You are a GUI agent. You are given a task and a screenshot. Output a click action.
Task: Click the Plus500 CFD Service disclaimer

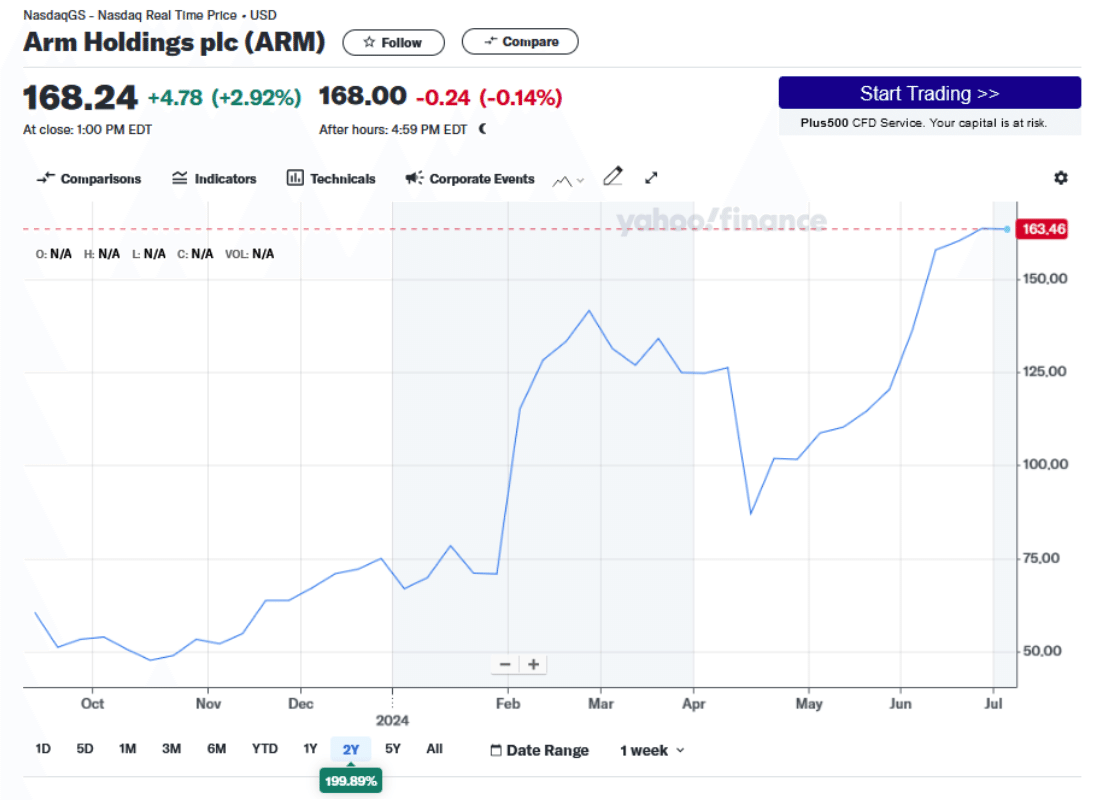point(923,123)
